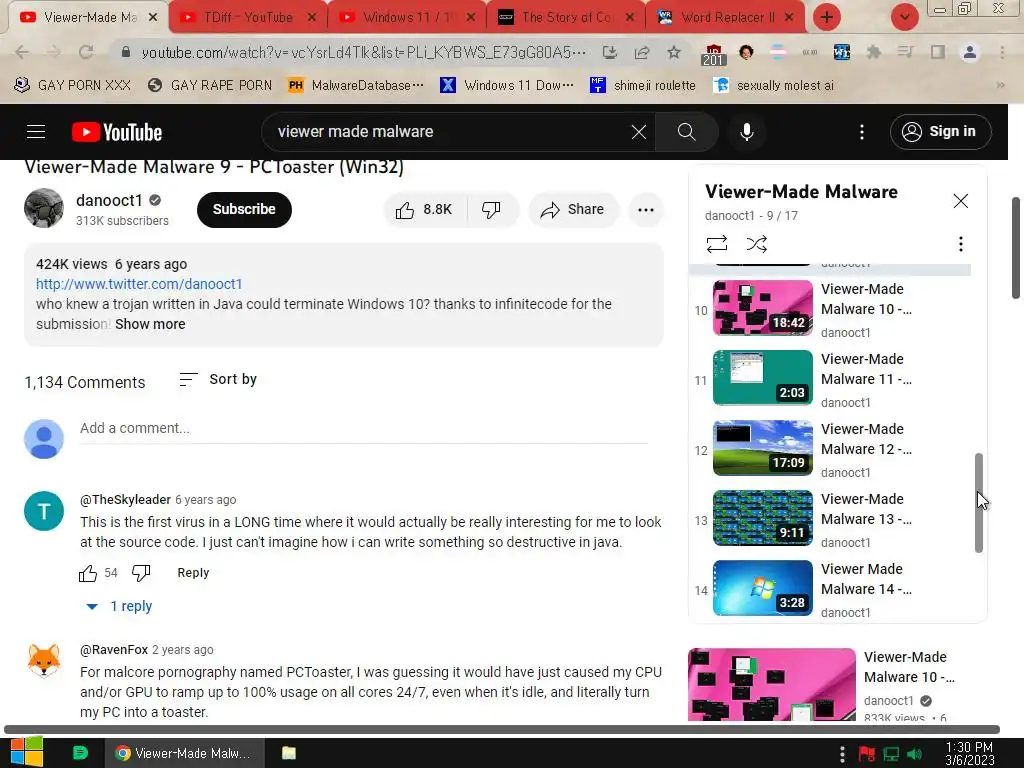Toggle loop playlist

(x=716, y=244)
